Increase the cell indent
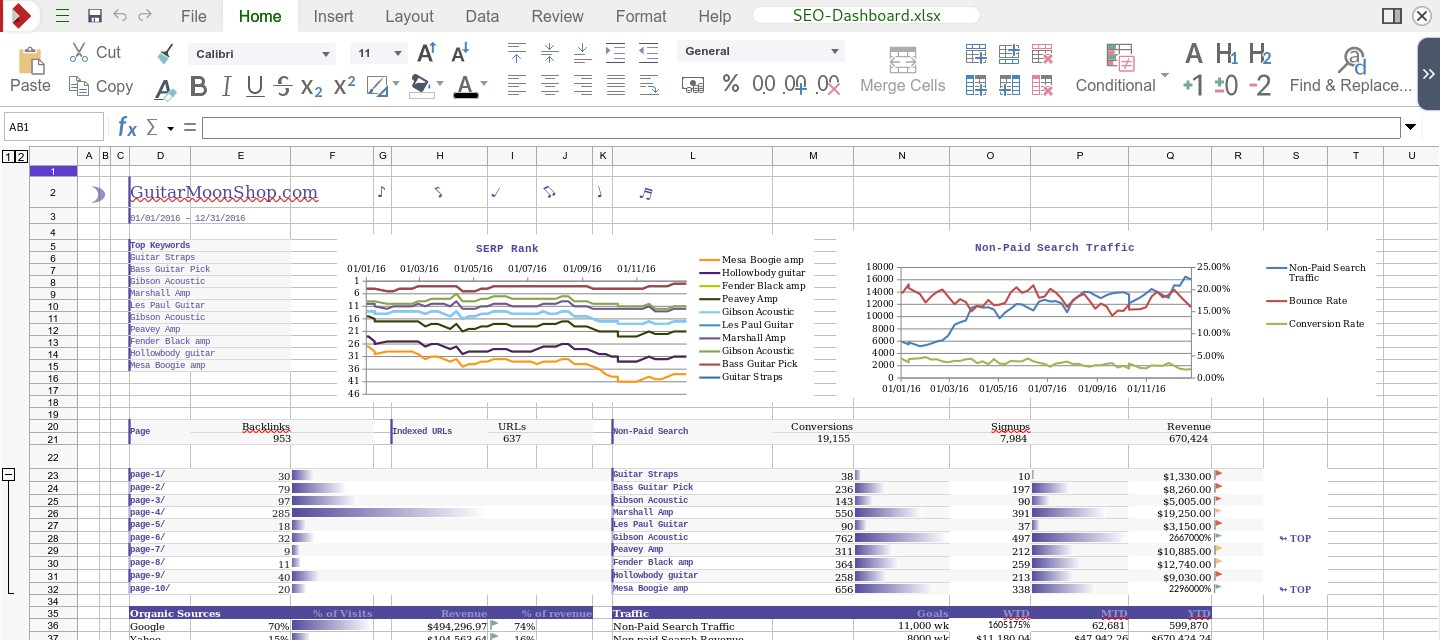Image resolution: width=1440 pixels, height=640 pixels. tap(616, 53)
